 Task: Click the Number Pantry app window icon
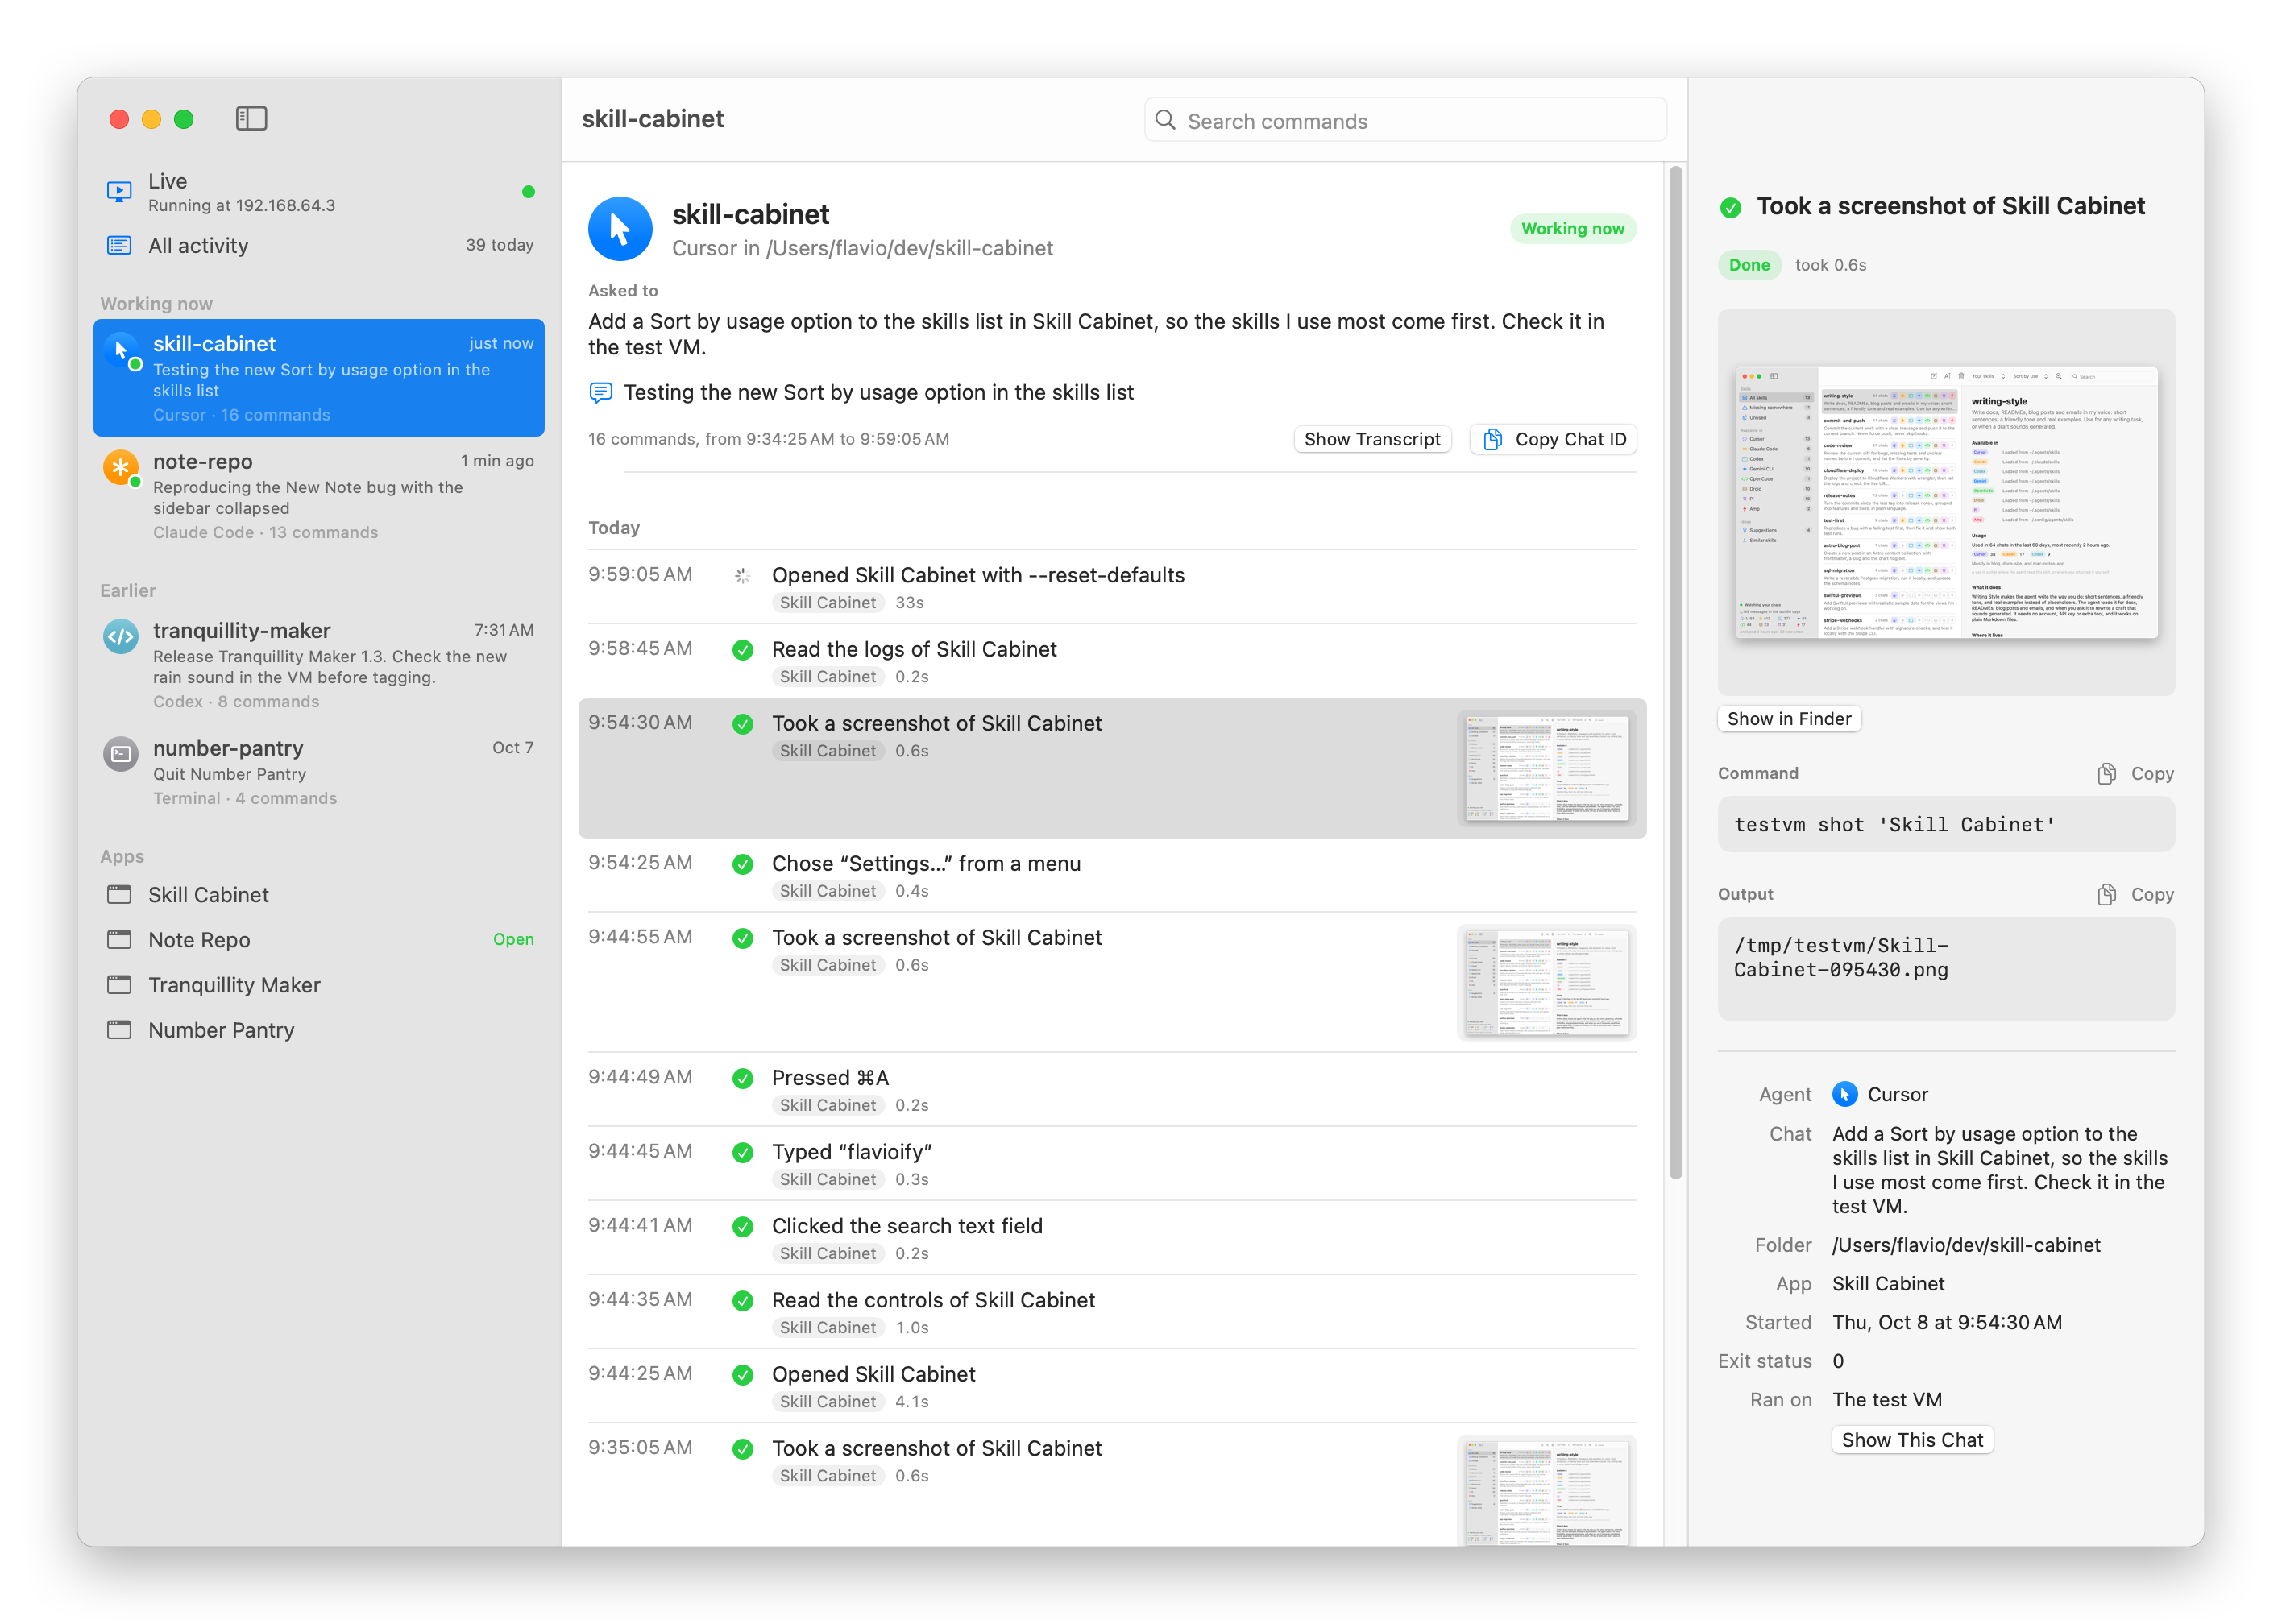tap(119, 1030)
